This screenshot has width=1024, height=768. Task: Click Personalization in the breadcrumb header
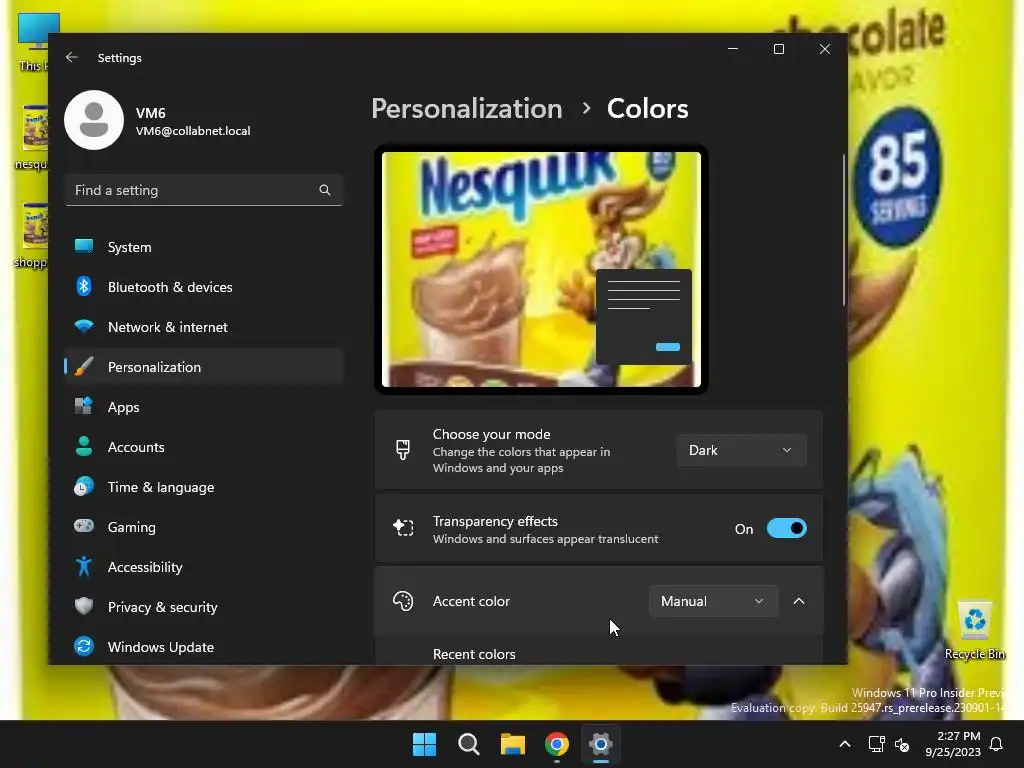click(x=466, y=108)
